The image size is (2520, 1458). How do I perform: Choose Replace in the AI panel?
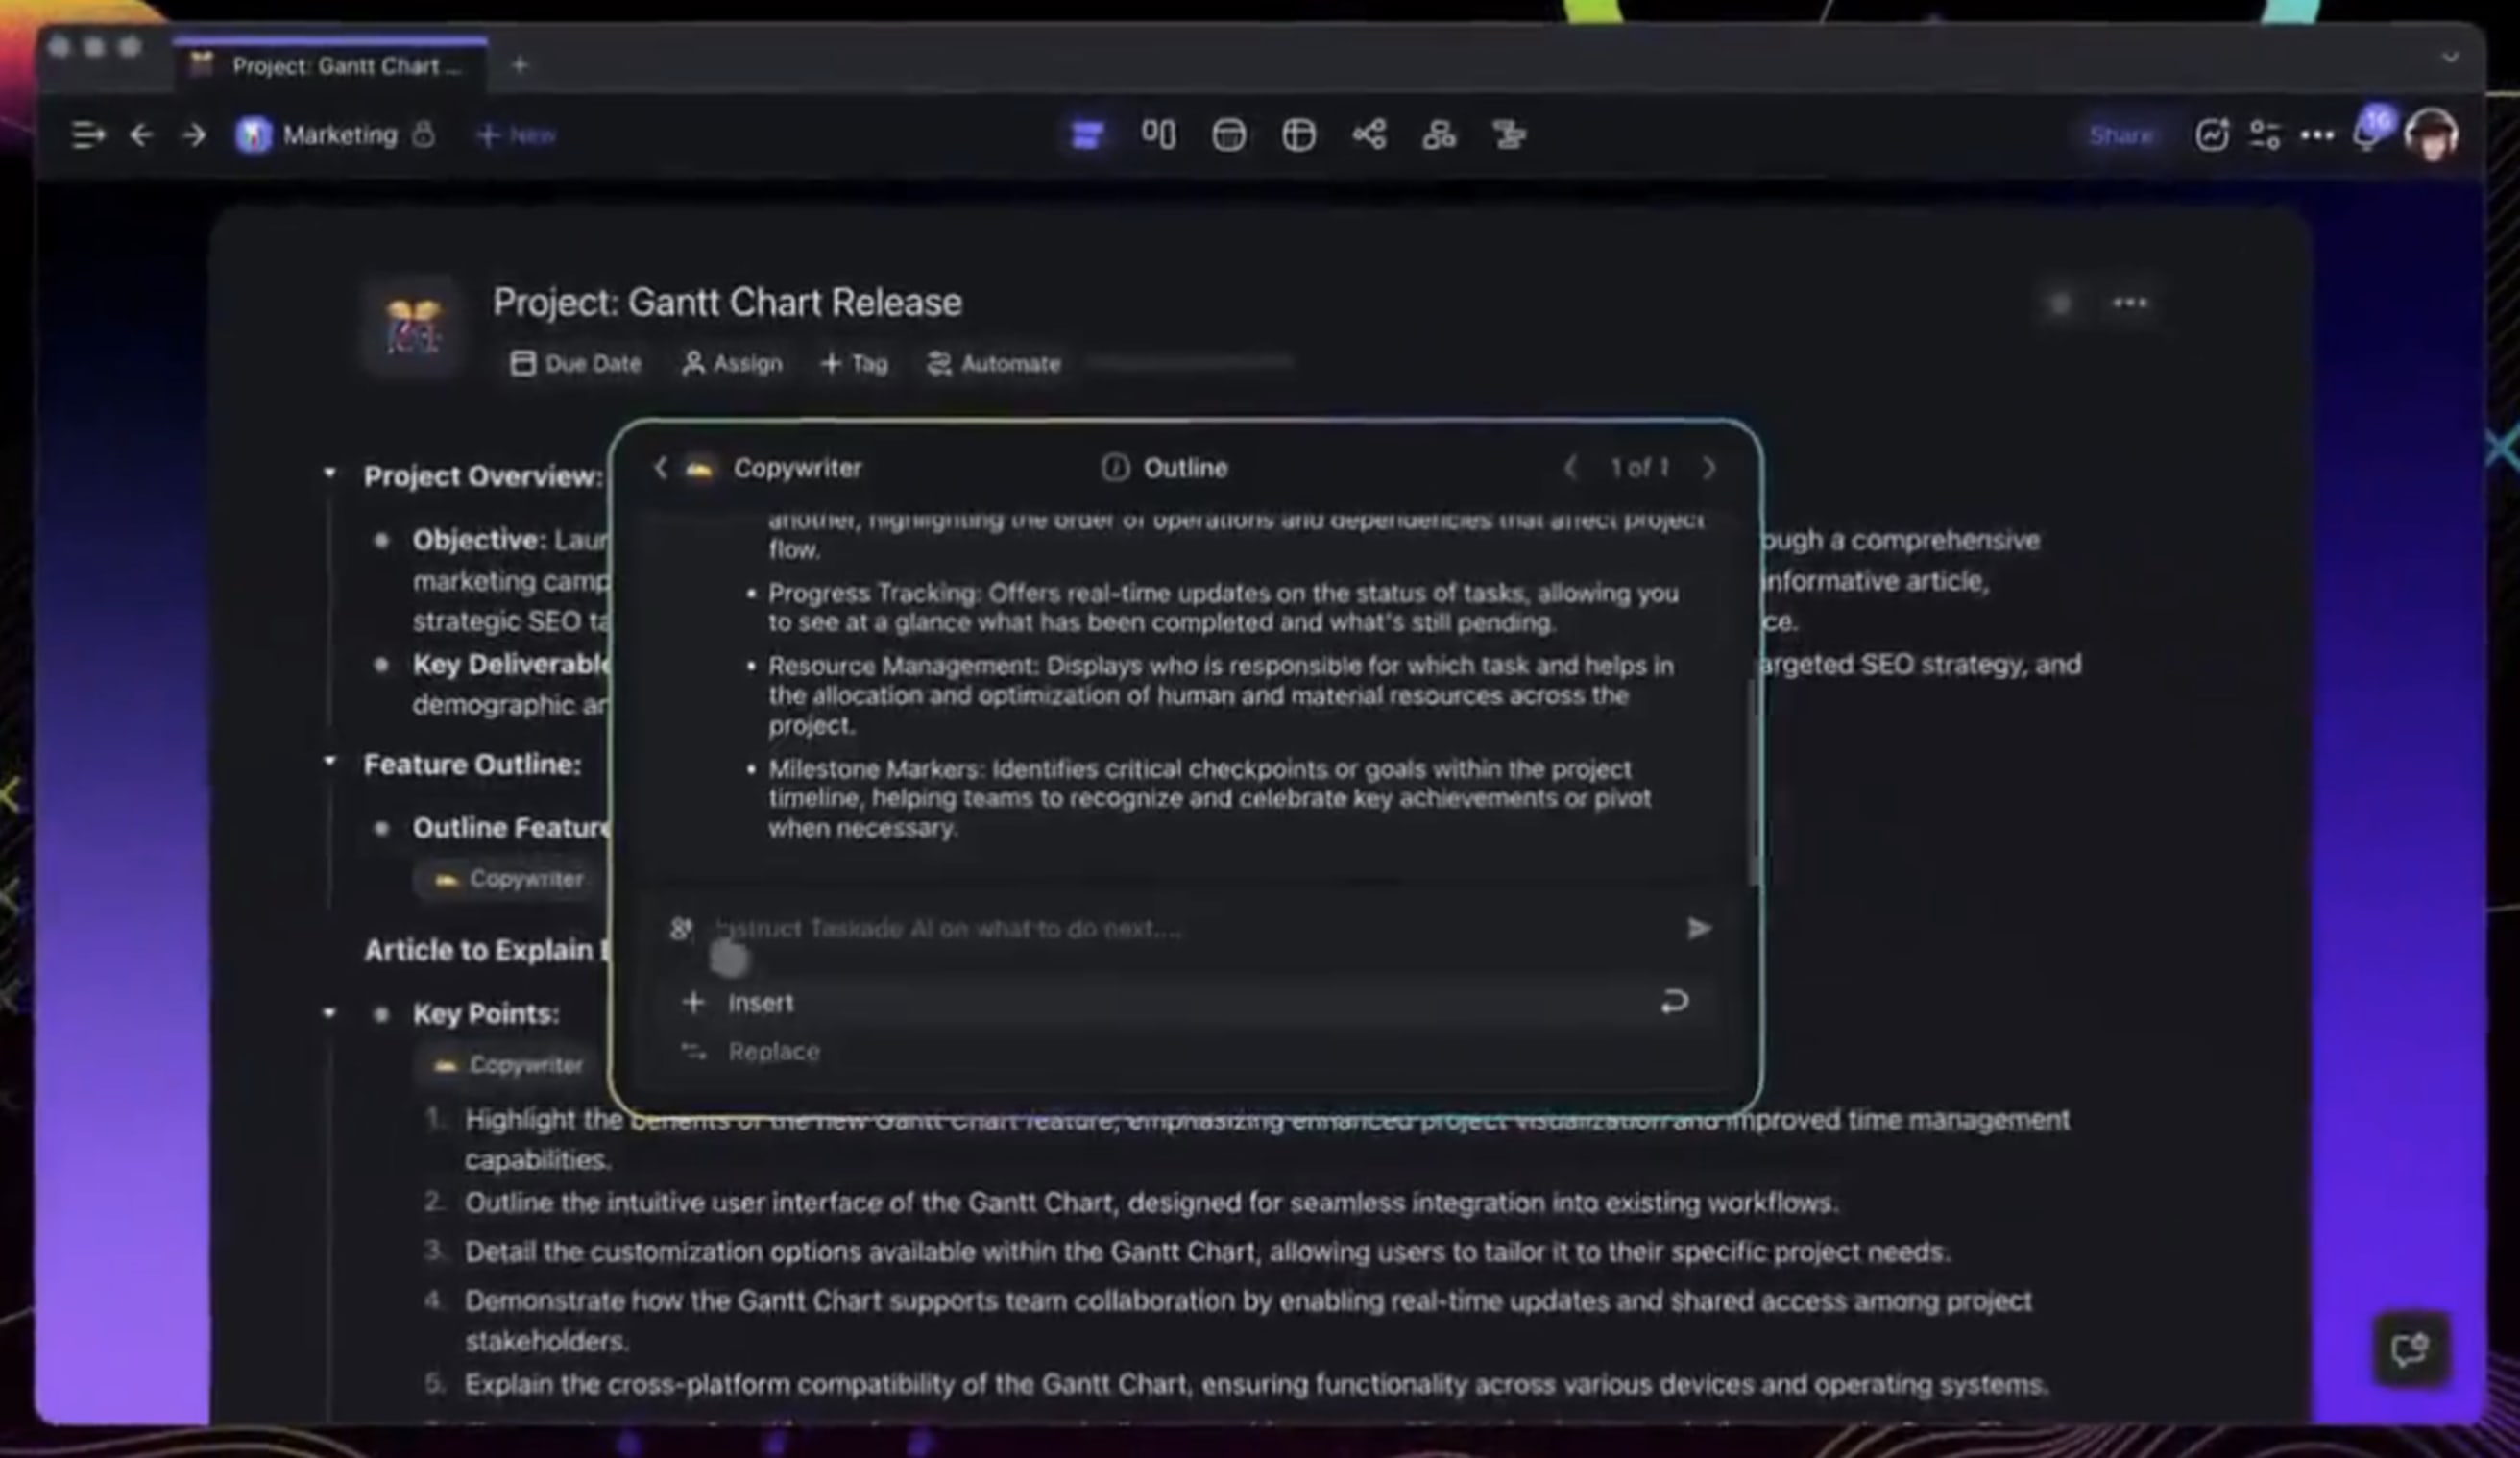(773, 1051)
